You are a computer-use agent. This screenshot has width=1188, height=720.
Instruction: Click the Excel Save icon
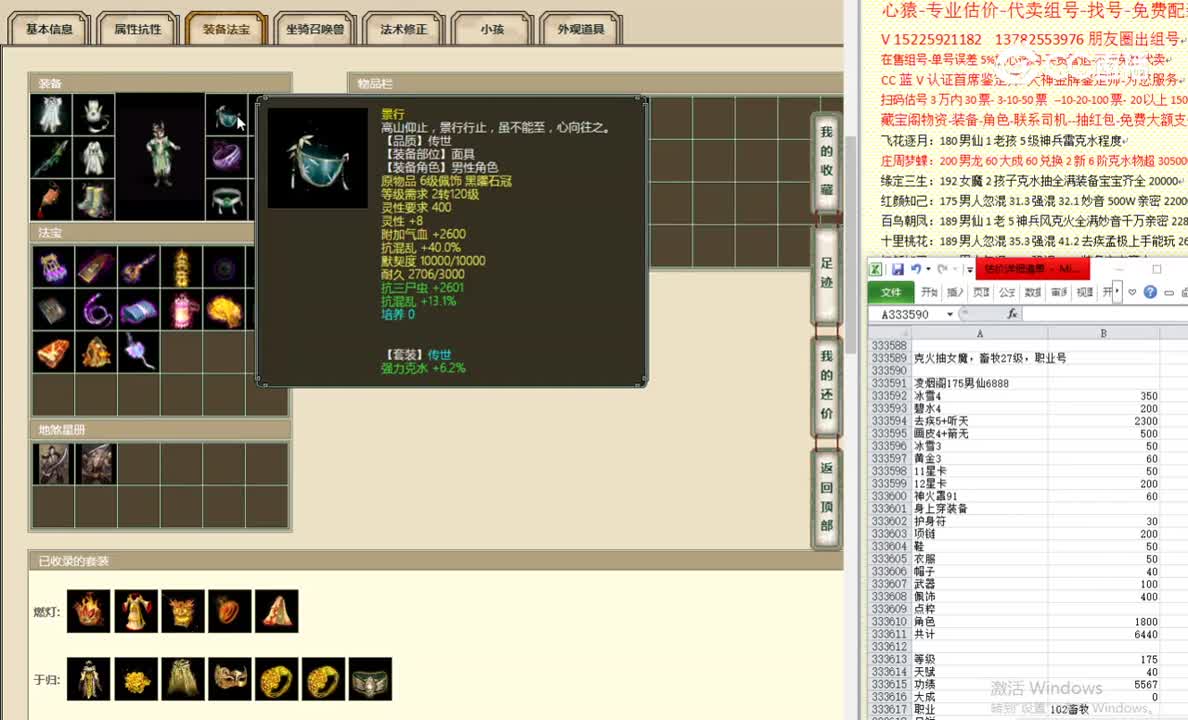click(898, 268)
